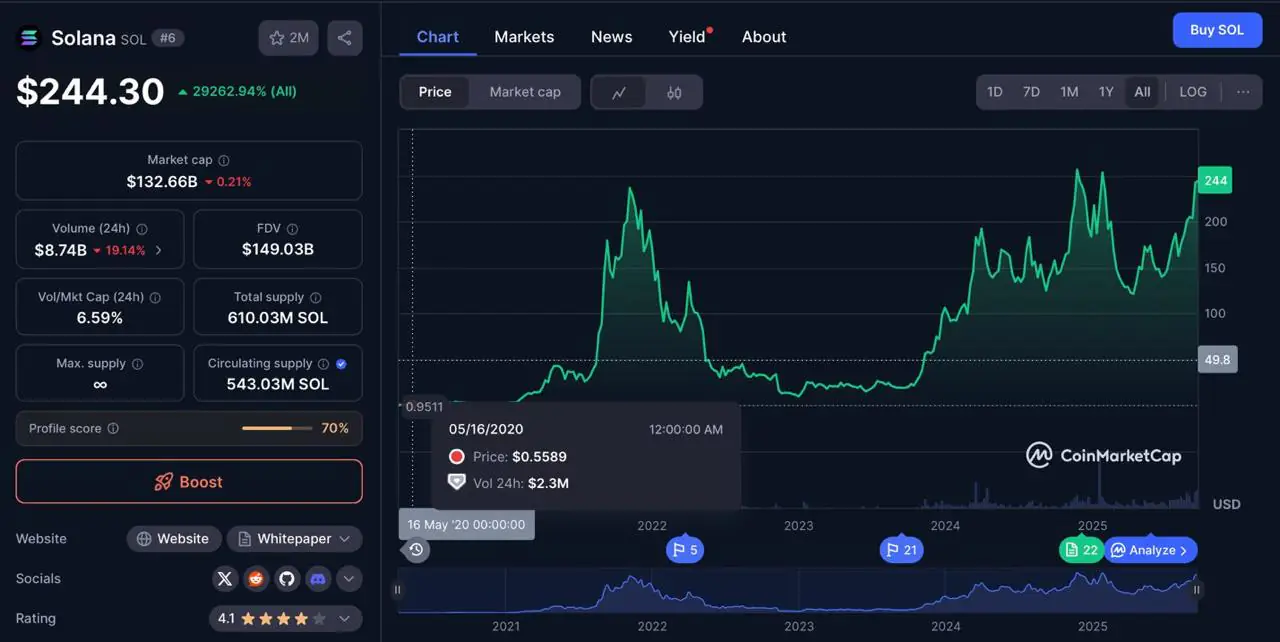Open Total supply info icon
Viewport: 1280px width, 642px height.
(x=316, y=297)
